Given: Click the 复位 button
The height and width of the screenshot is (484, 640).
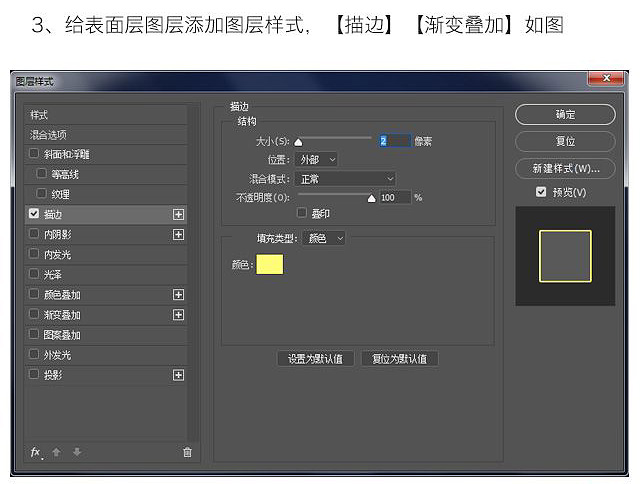Looking at the screenshot, I should pyautogui.click(x=565, y=141).
